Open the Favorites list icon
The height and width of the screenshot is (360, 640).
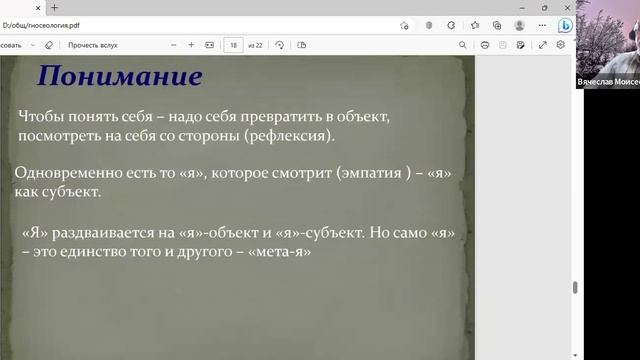pyautogui.click(x=475, y=25)
